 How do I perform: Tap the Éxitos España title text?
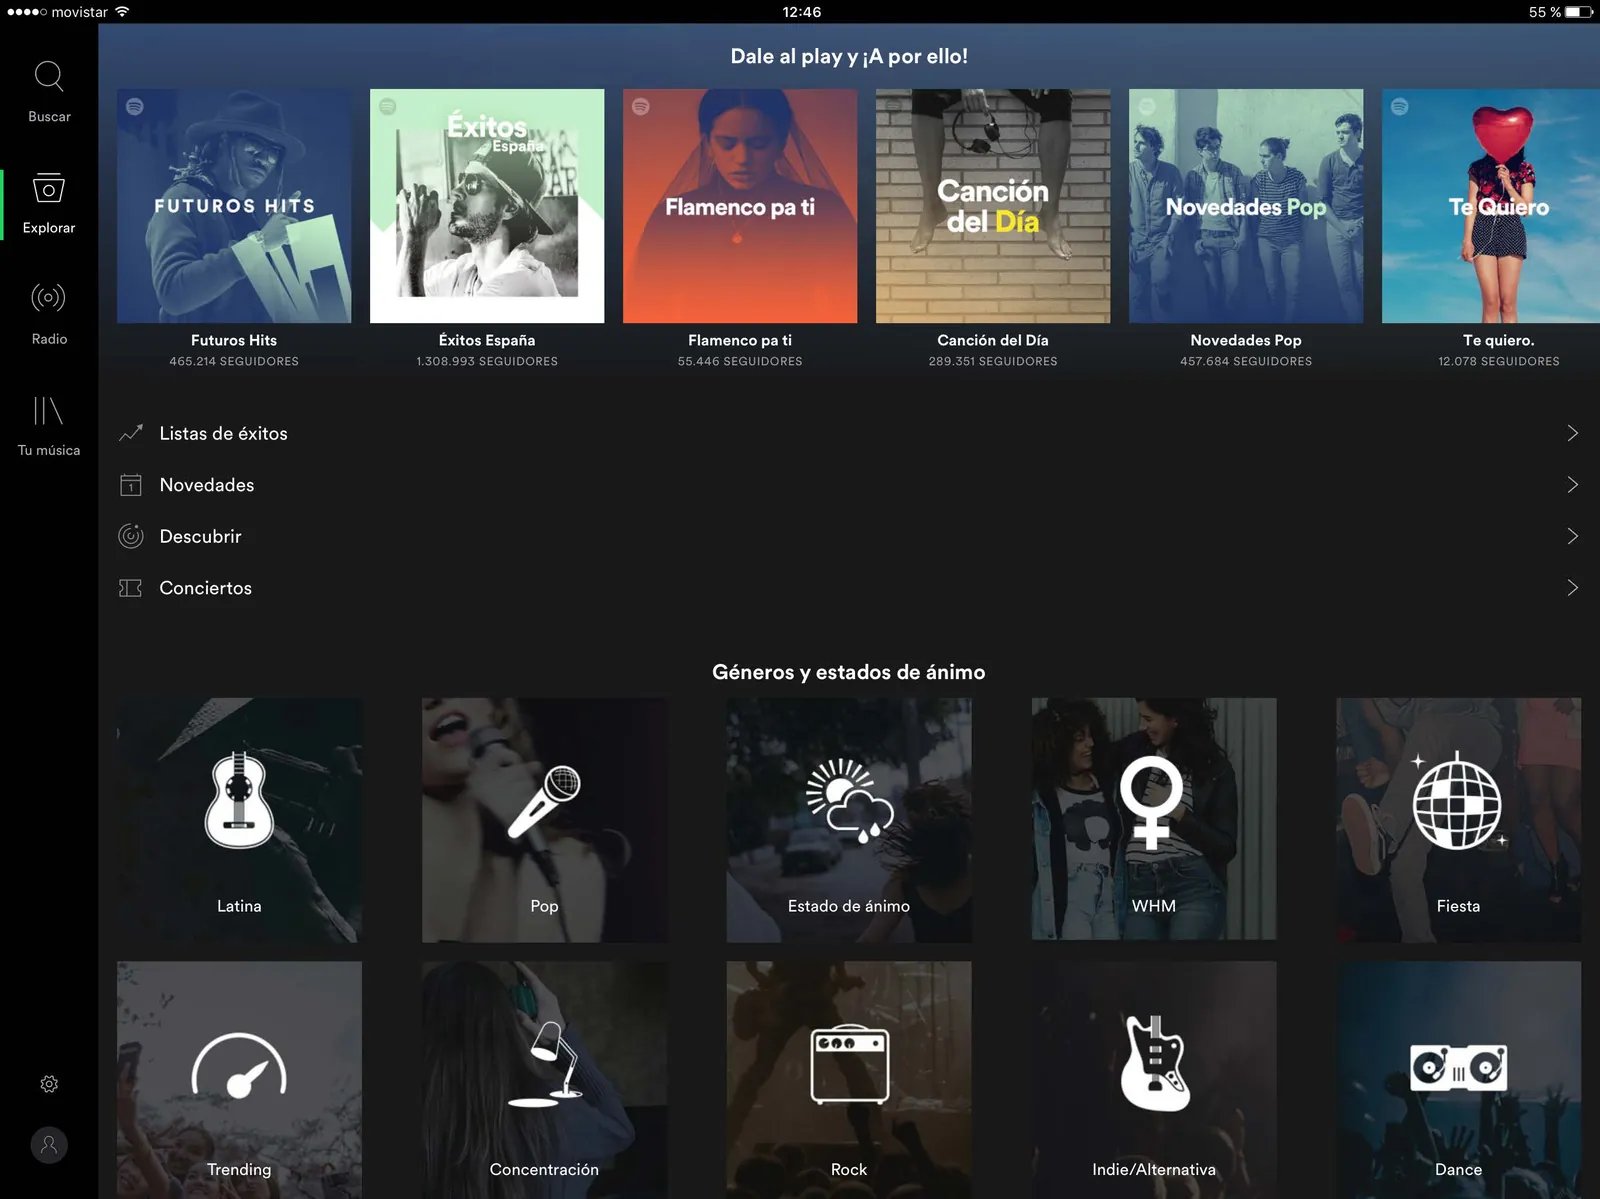(x=487, y=340)
